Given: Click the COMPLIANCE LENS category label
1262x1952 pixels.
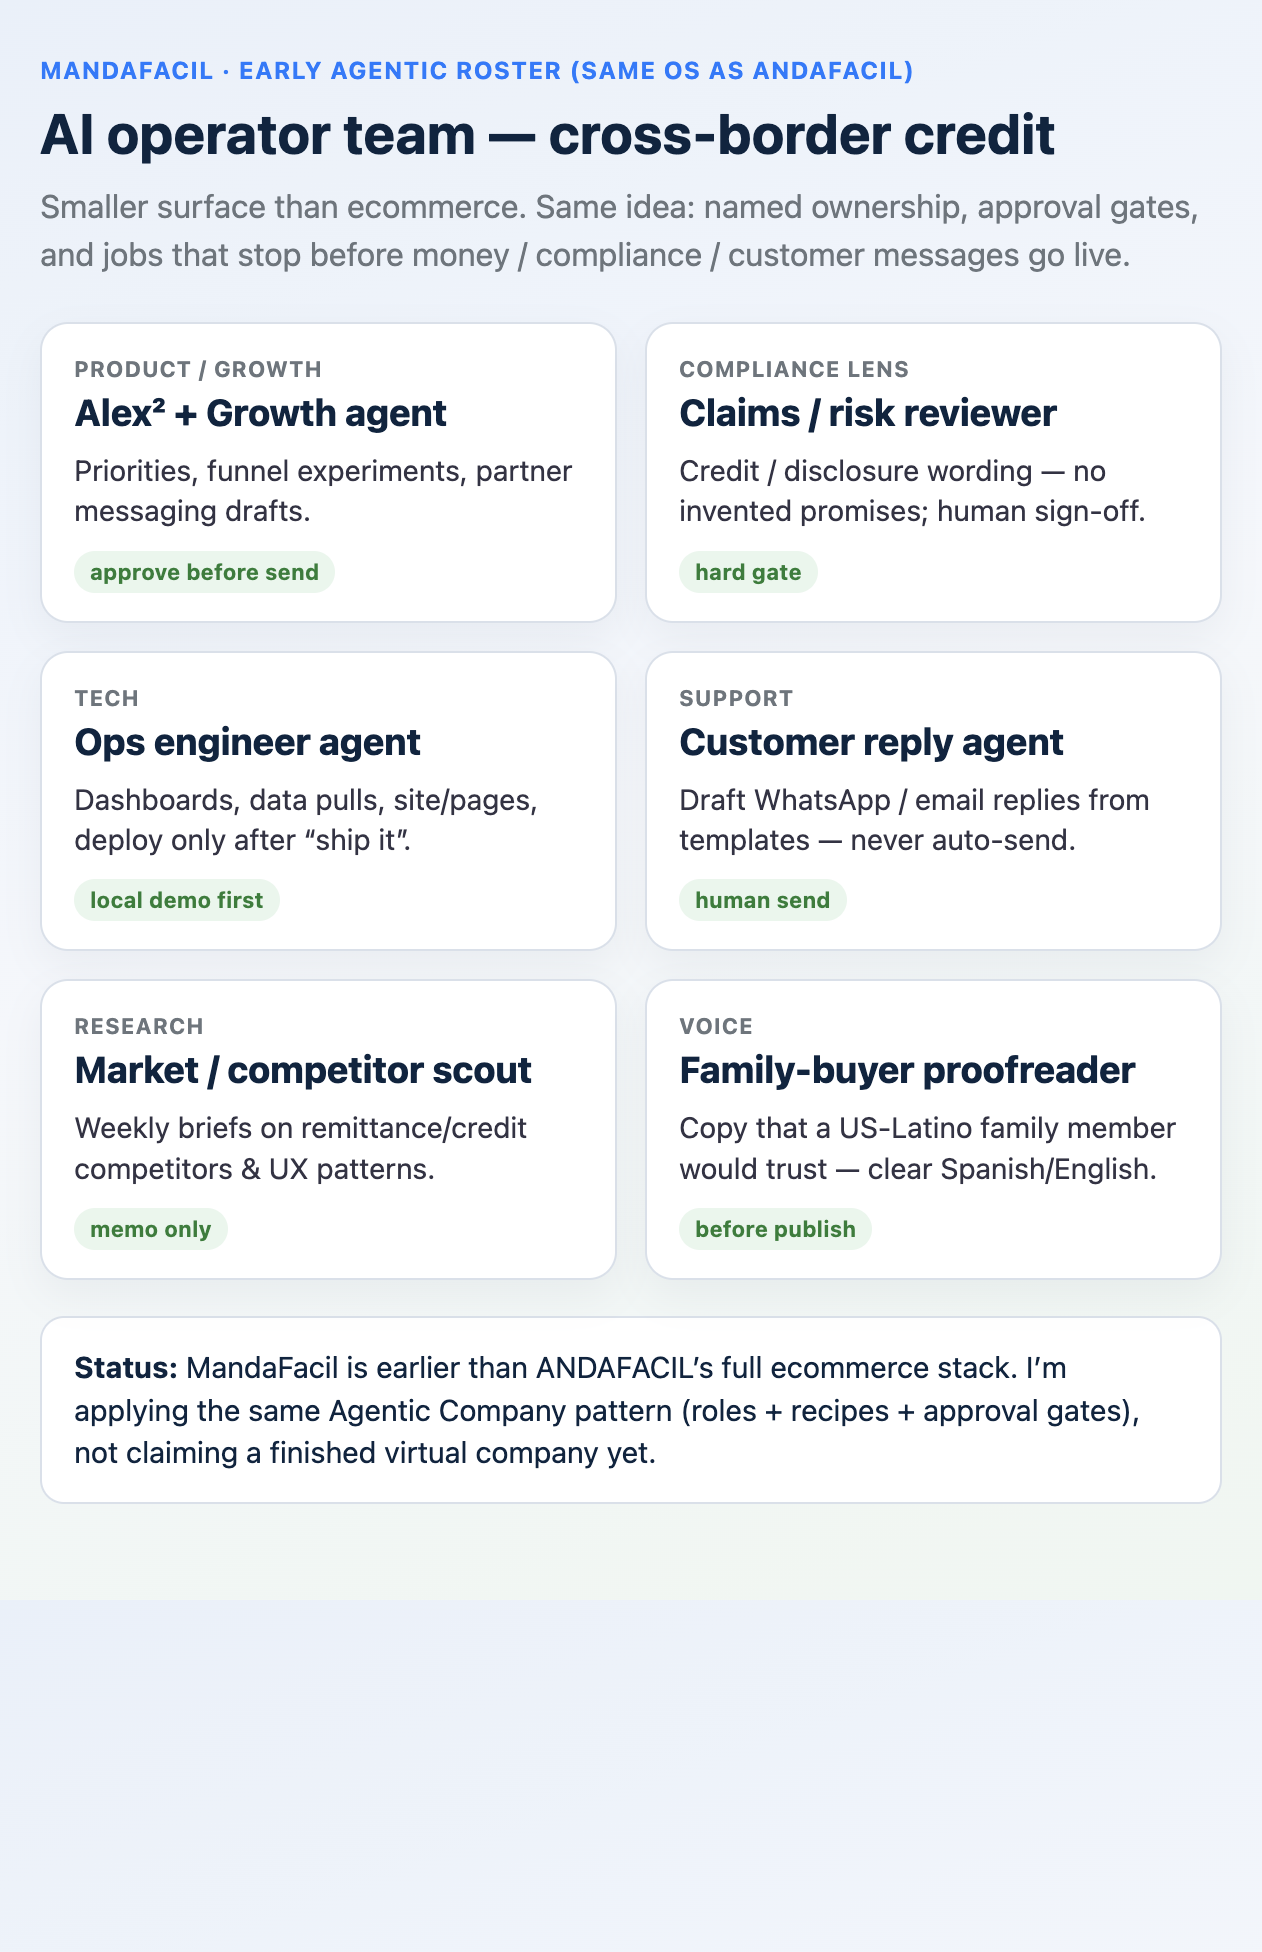Looking at the screenshot, I should (x=794, y=369).
